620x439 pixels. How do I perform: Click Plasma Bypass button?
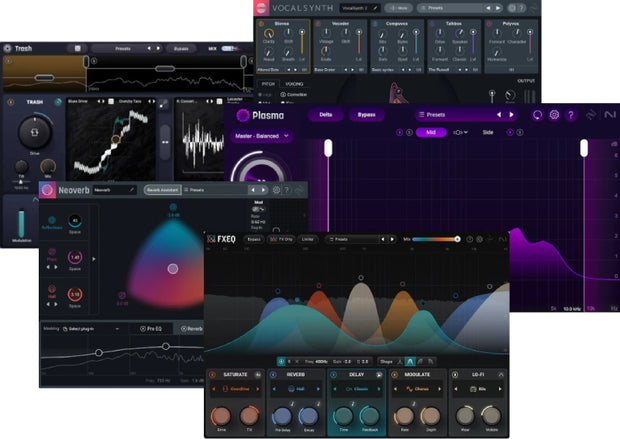(366, 115)
